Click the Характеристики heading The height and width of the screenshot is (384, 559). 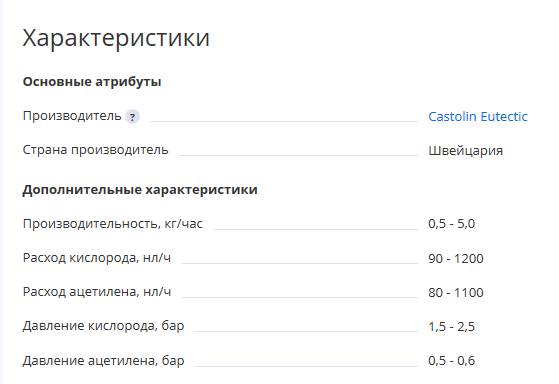point(116,38)
